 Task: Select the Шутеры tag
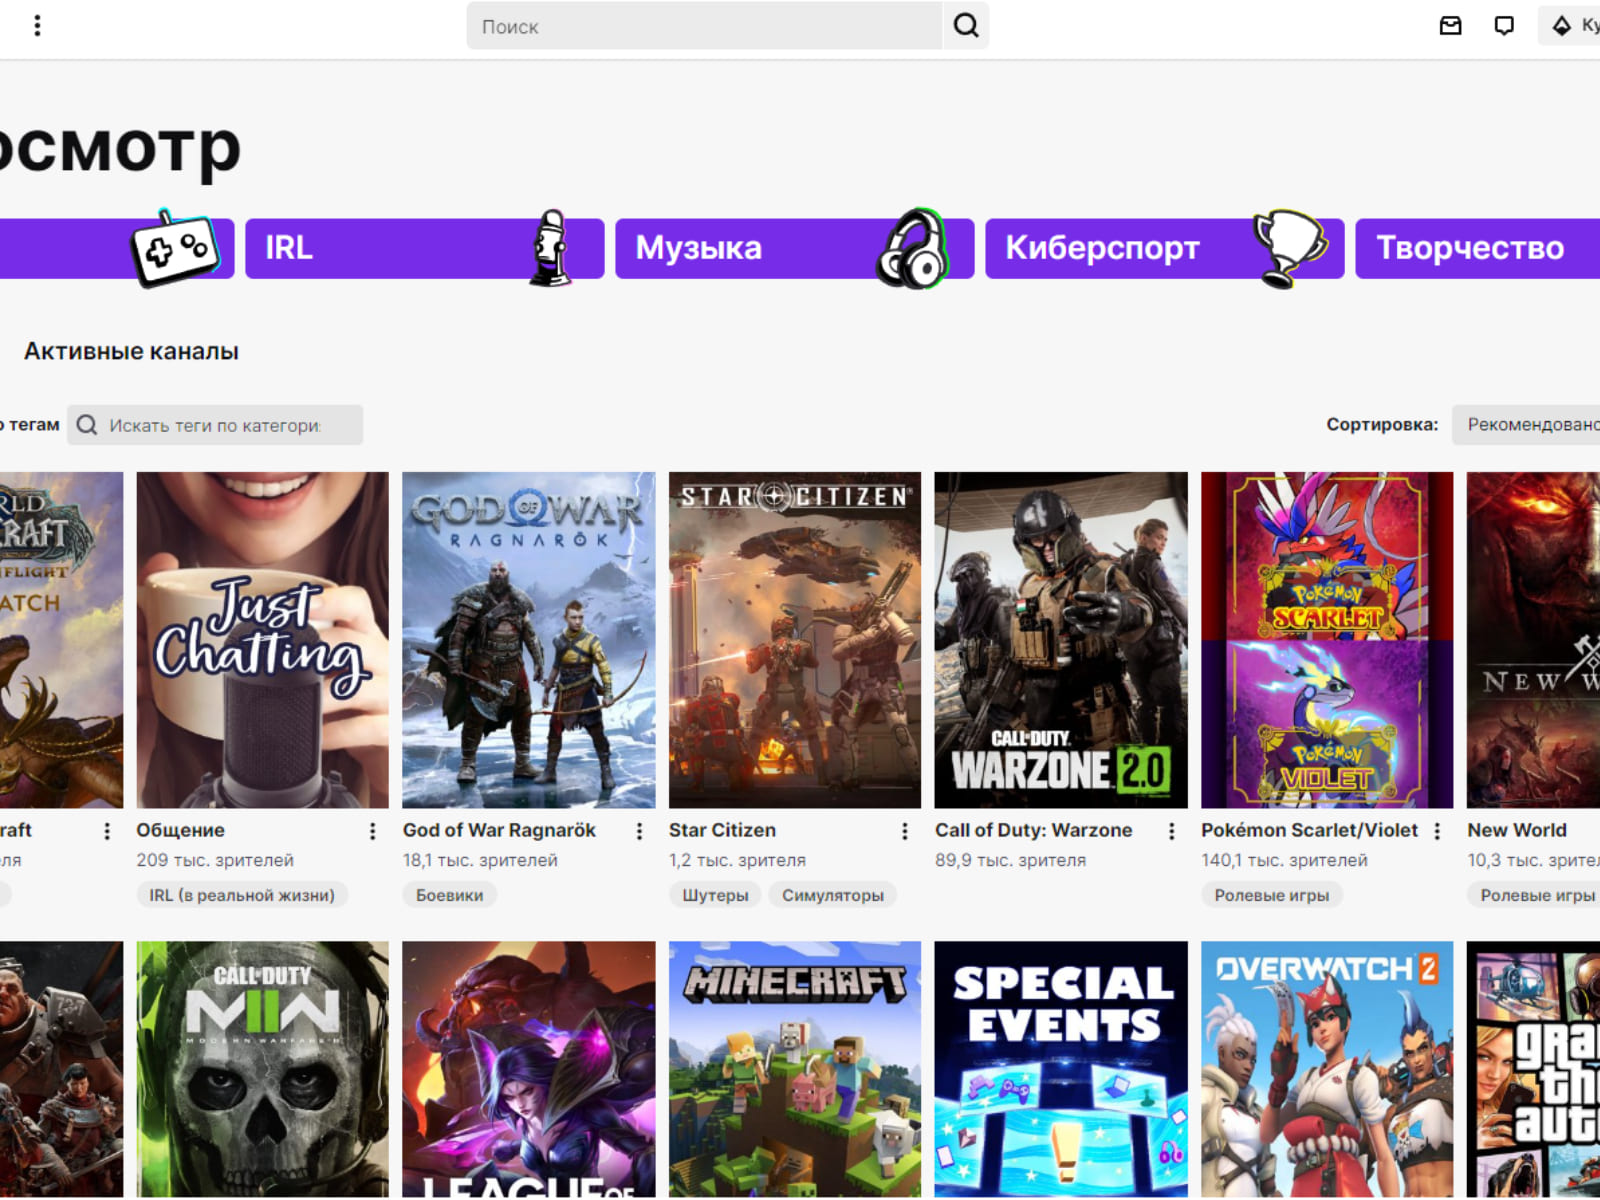(715, 895)
